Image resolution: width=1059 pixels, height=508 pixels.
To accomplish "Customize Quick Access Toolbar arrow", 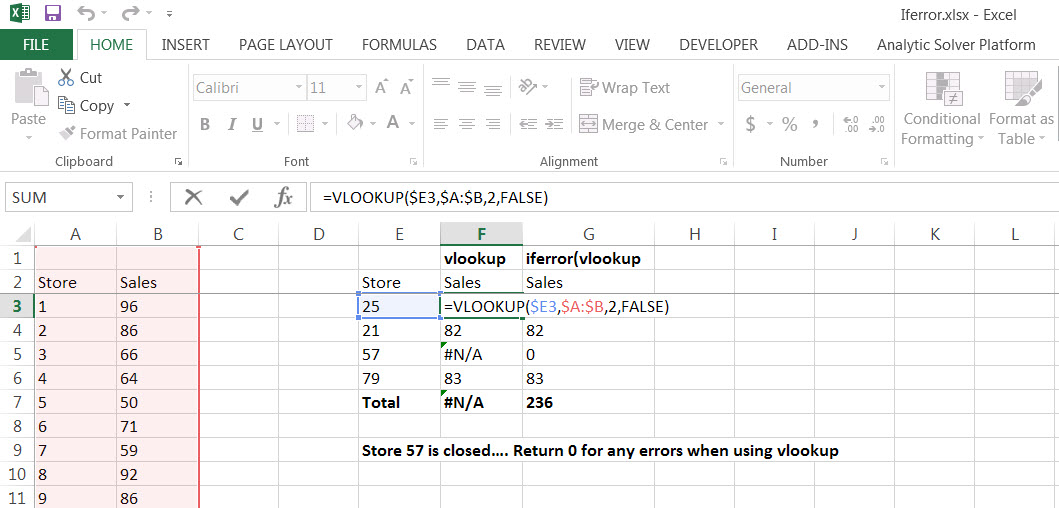I will (x=169, y=14).
